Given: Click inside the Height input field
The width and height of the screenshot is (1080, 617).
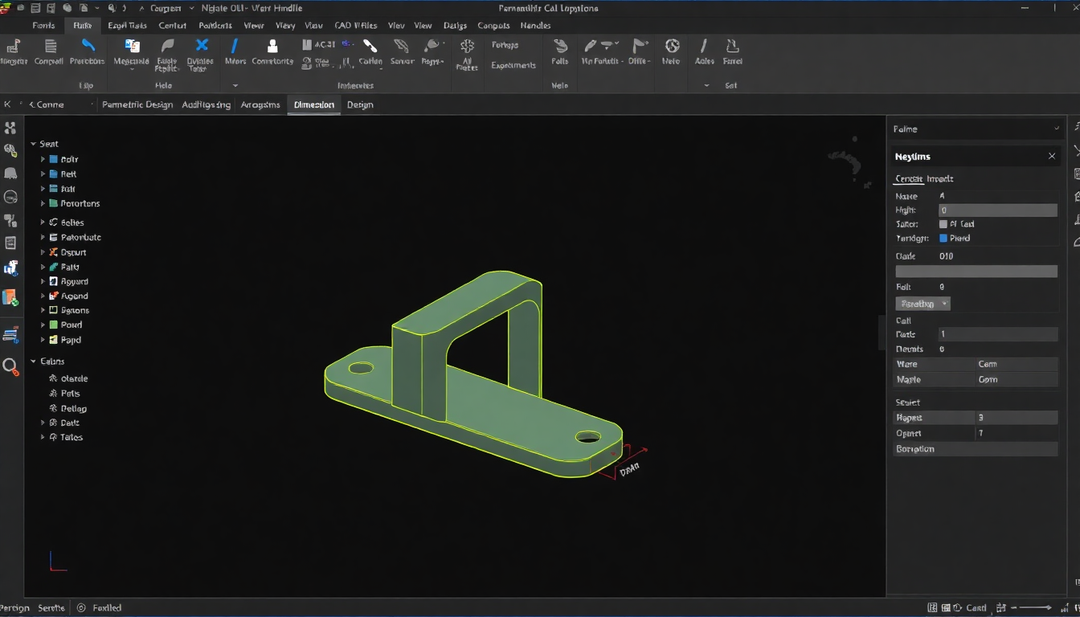Looking at the screenshot, I should [x=997, y=209].
